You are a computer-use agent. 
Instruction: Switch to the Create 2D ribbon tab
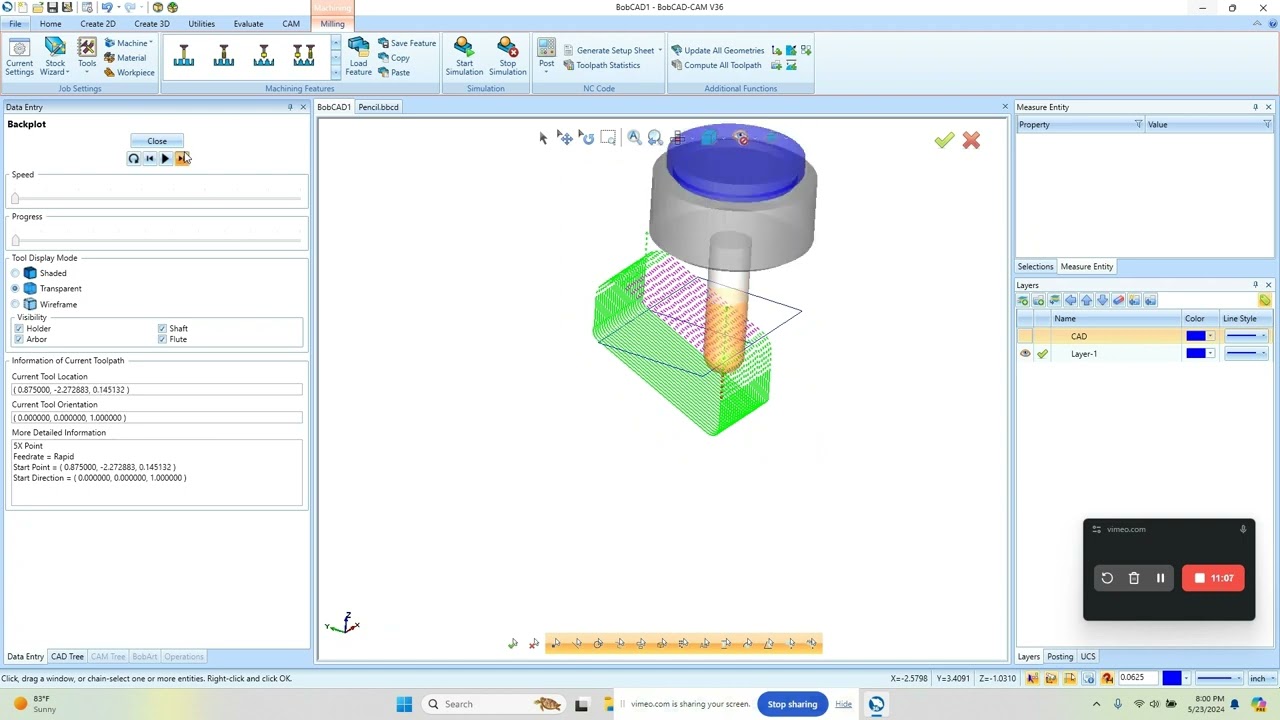pos(98,24)
